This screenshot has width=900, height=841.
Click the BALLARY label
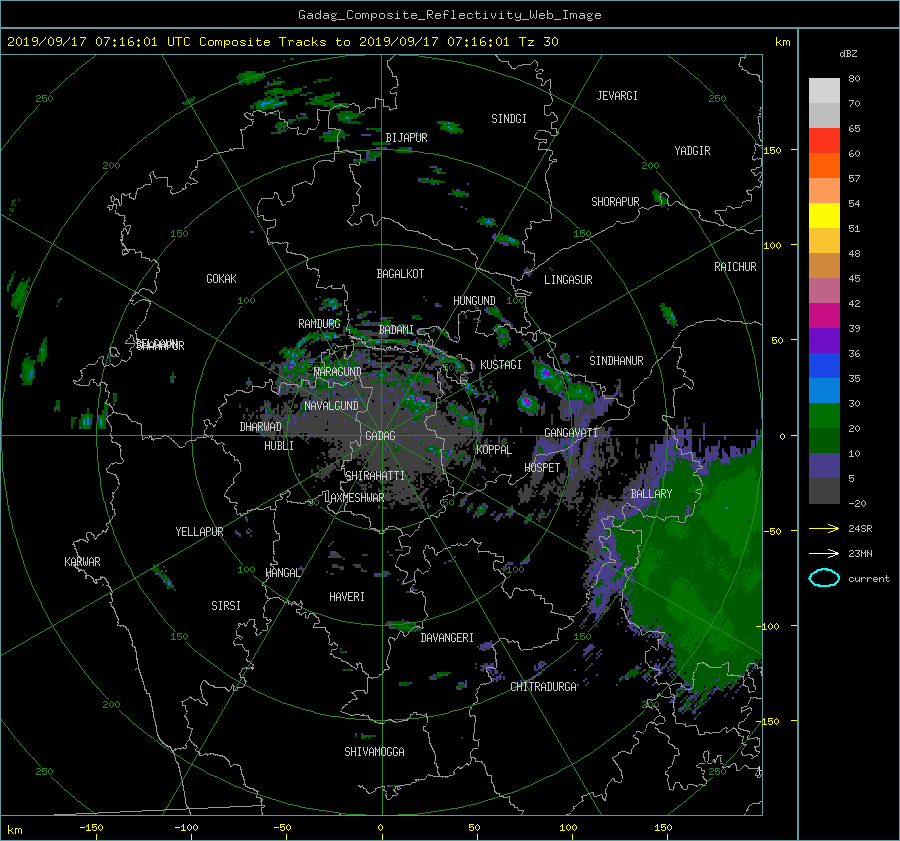coord(651,494)
